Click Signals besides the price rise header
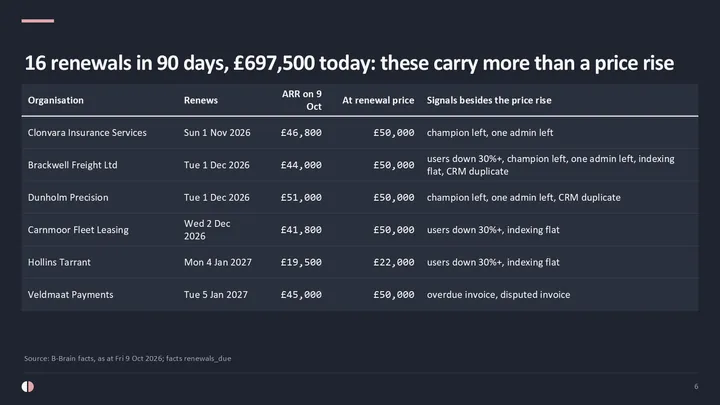The image size is (720, 405). [x=489, y=100]
